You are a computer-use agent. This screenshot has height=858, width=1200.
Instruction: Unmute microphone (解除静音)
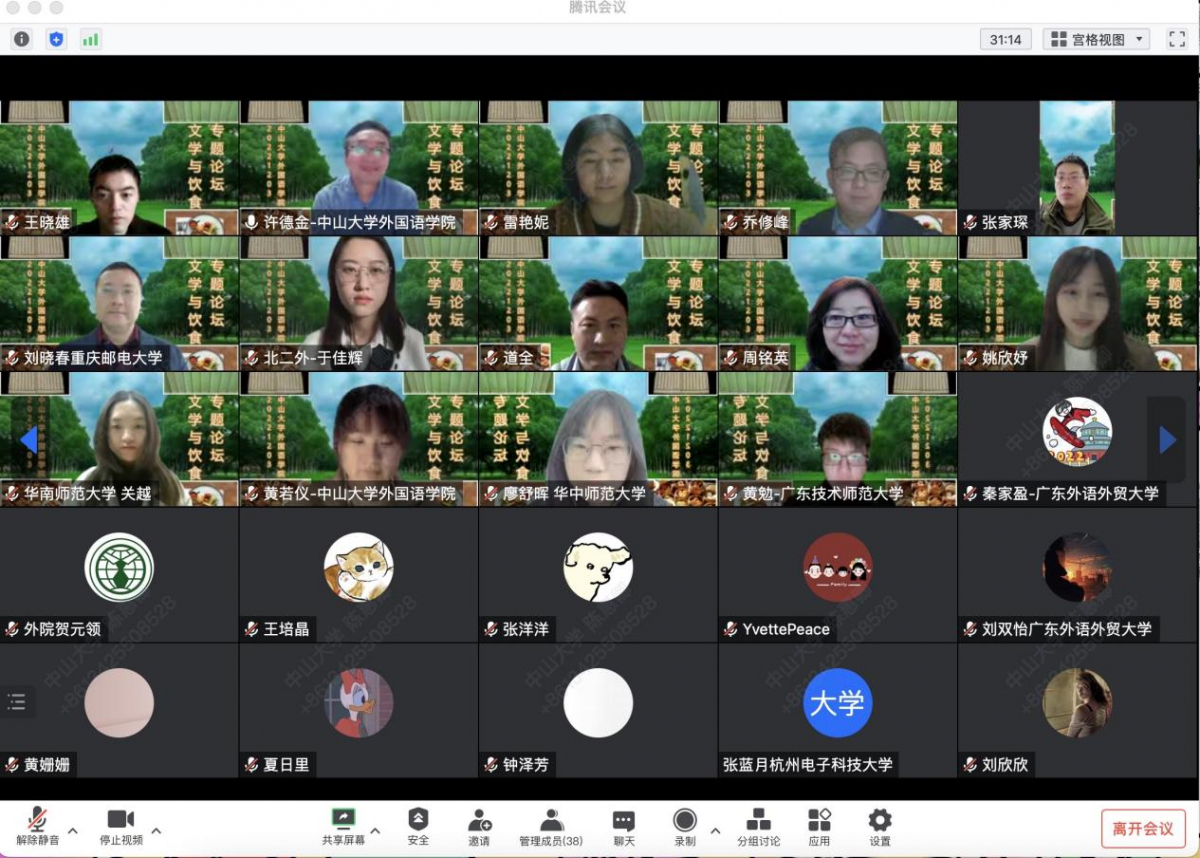coord(38,827)
